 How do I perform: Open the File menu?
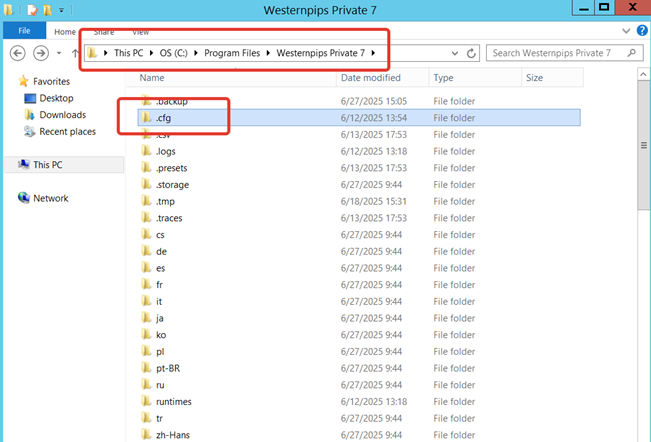point(24,31)
